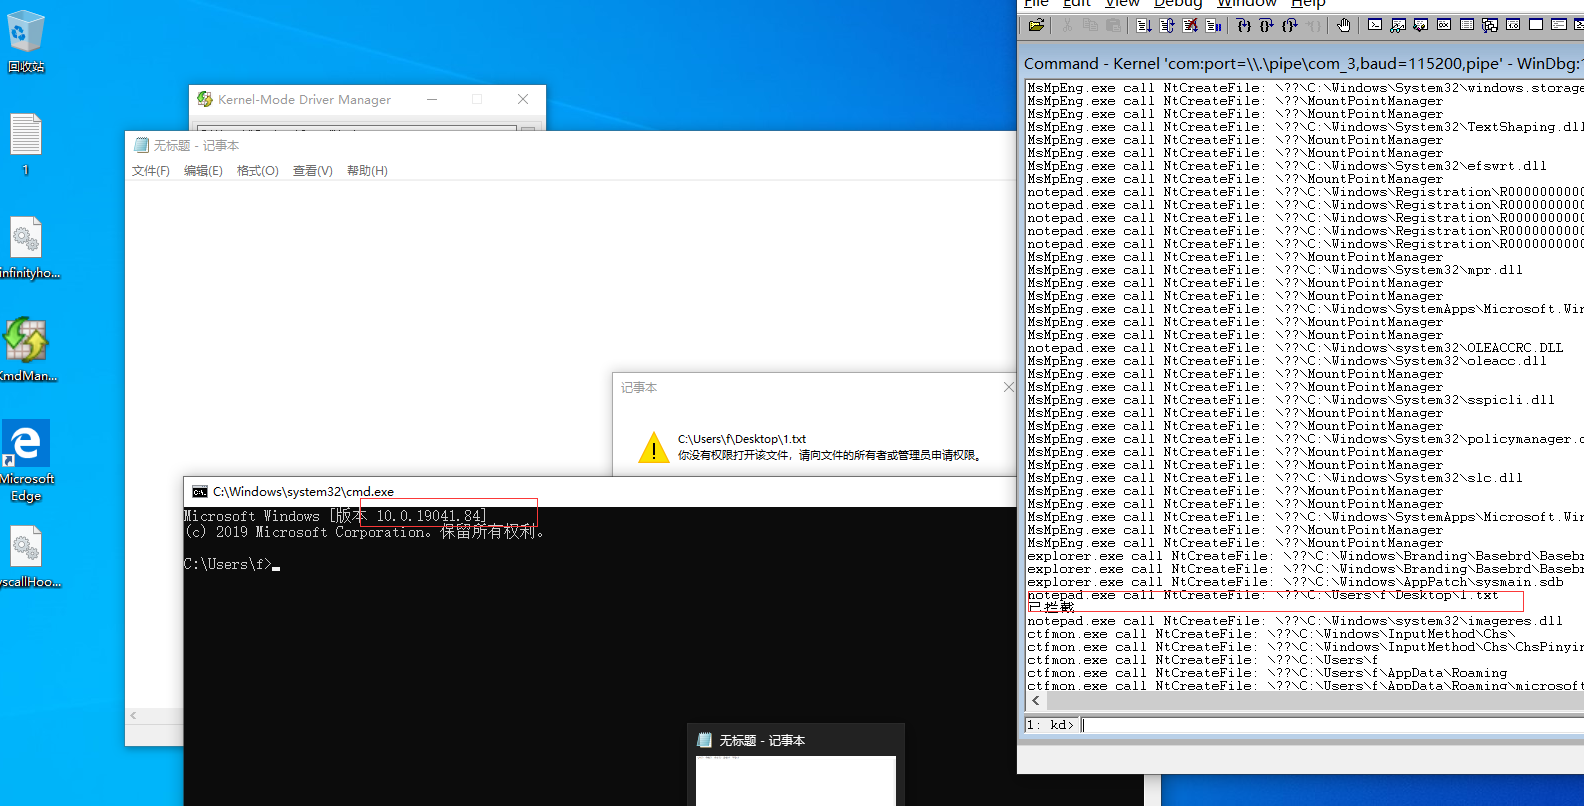Click the Notepad icon in its title bar
The width and height of the screenshot is (1584, 806).
click(141, 145)
